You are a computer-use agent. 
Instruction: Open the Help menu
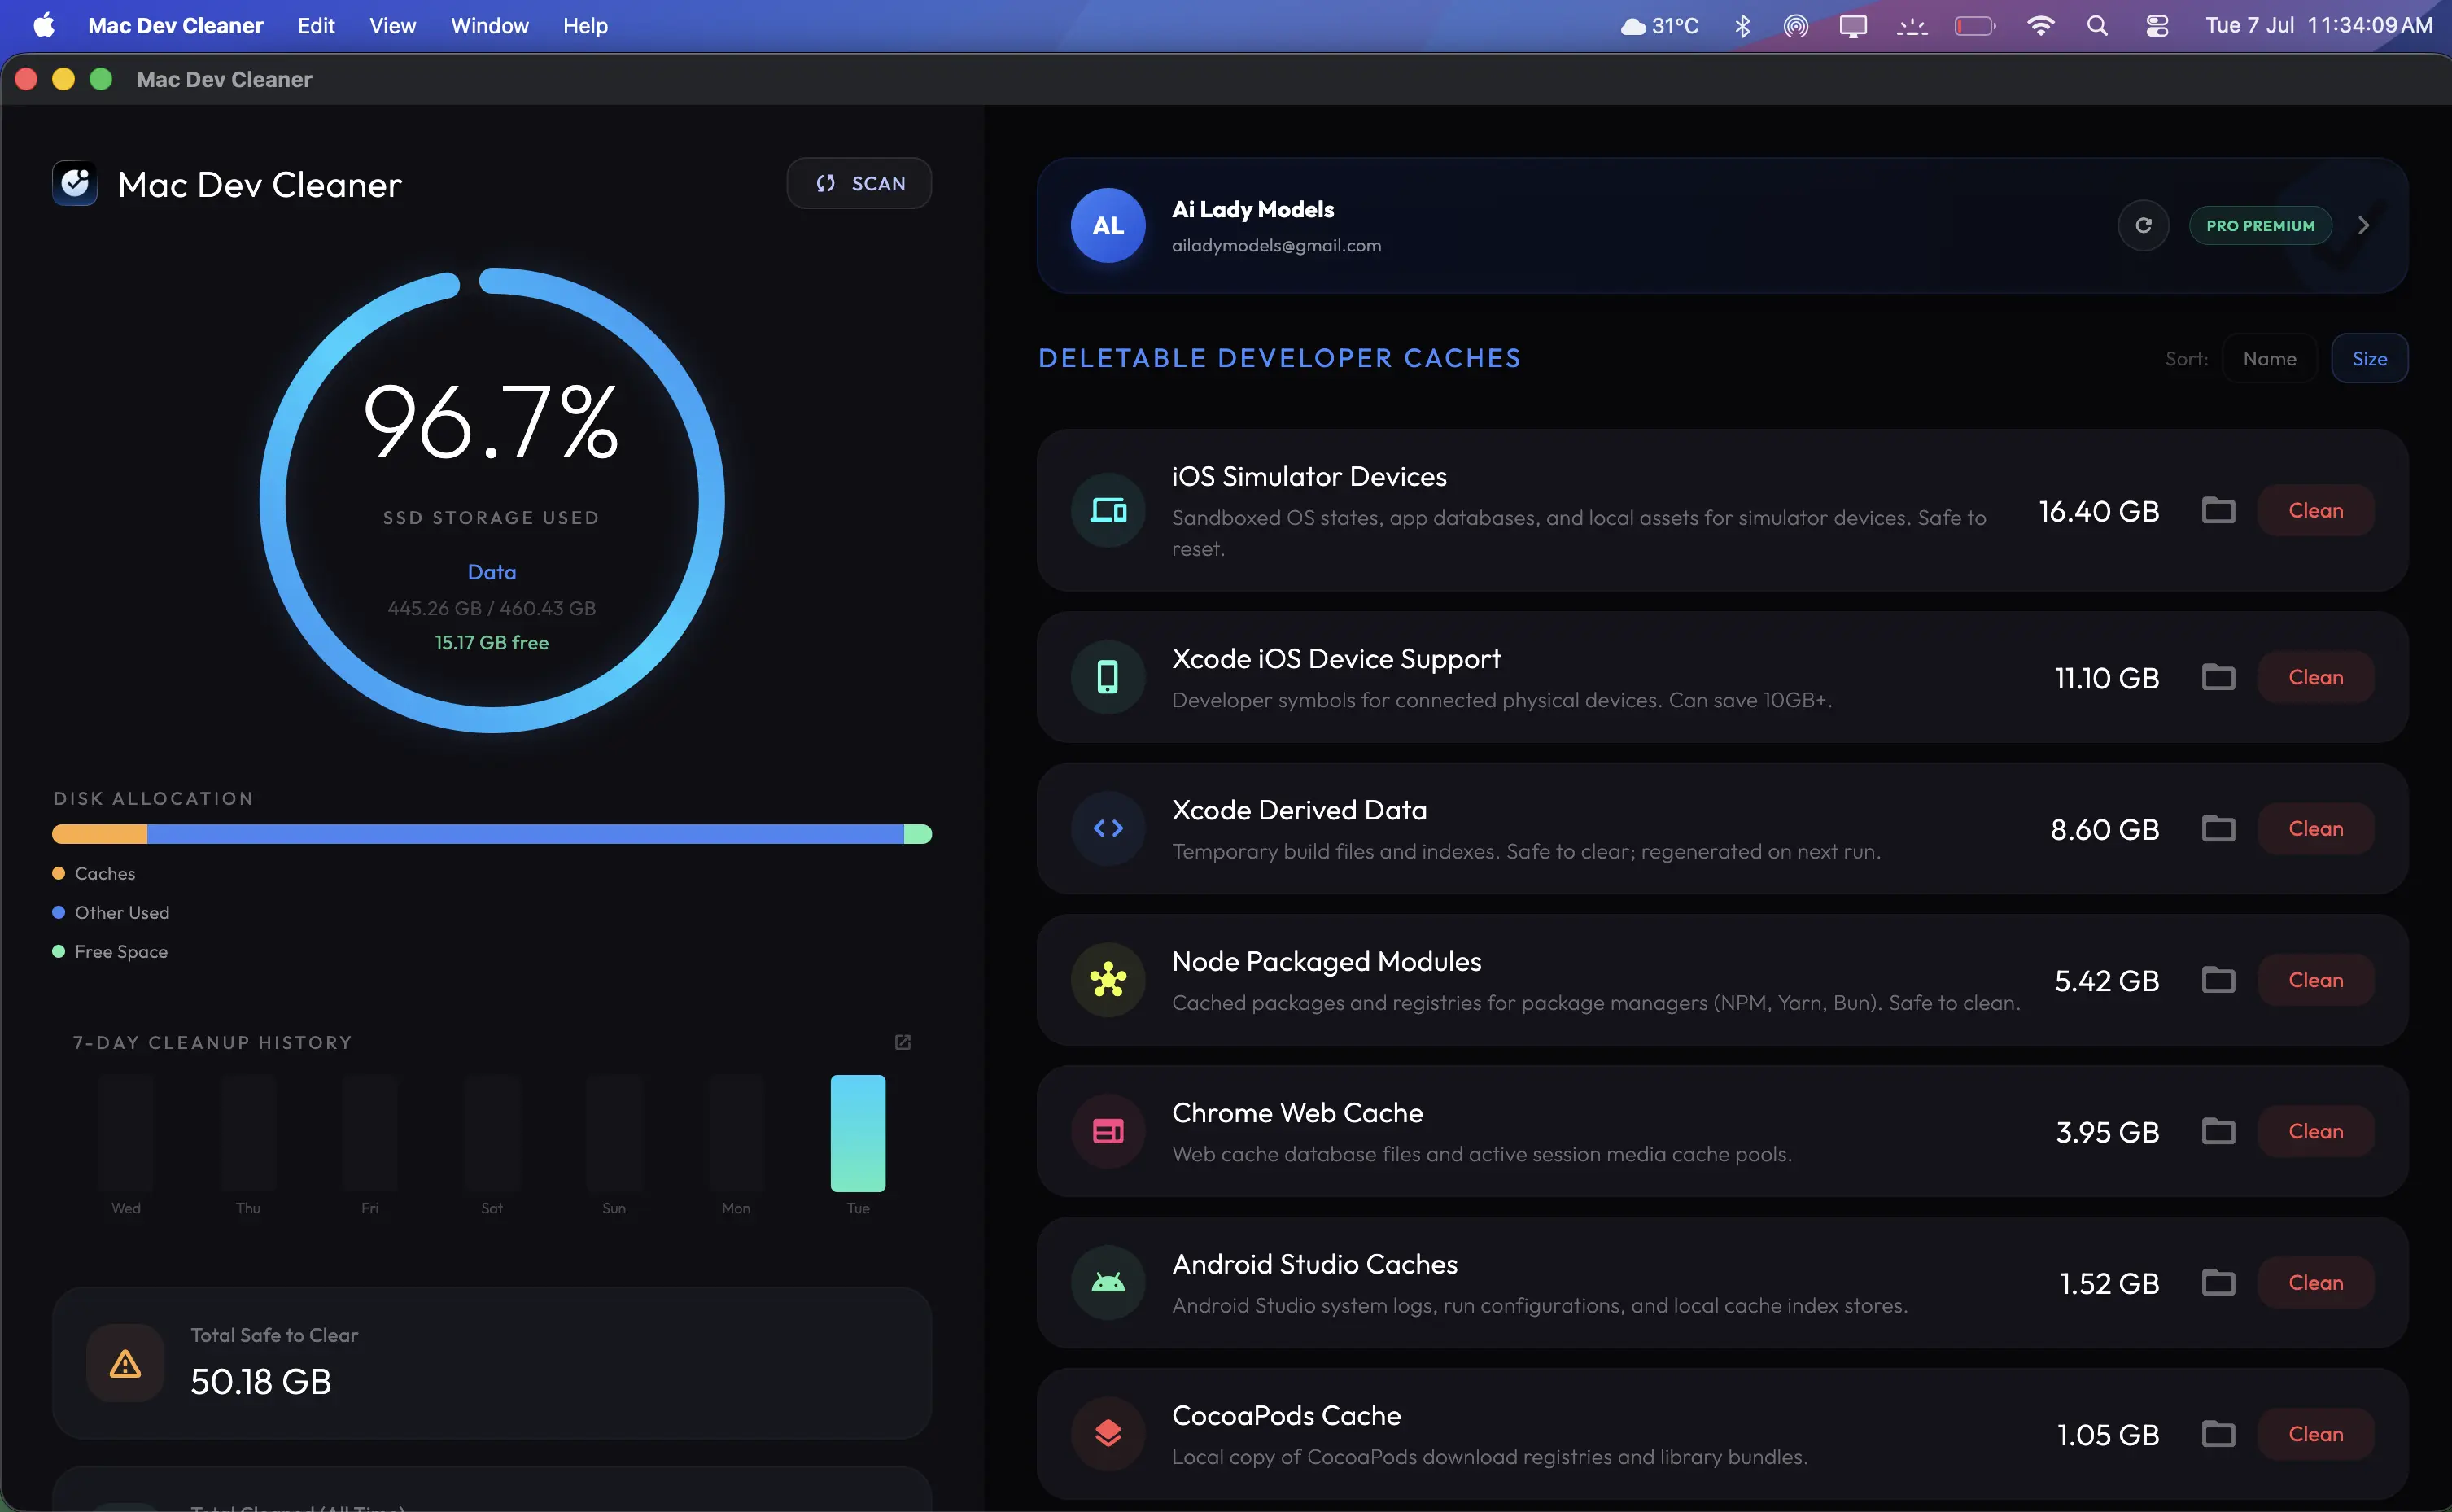(585, 25)
